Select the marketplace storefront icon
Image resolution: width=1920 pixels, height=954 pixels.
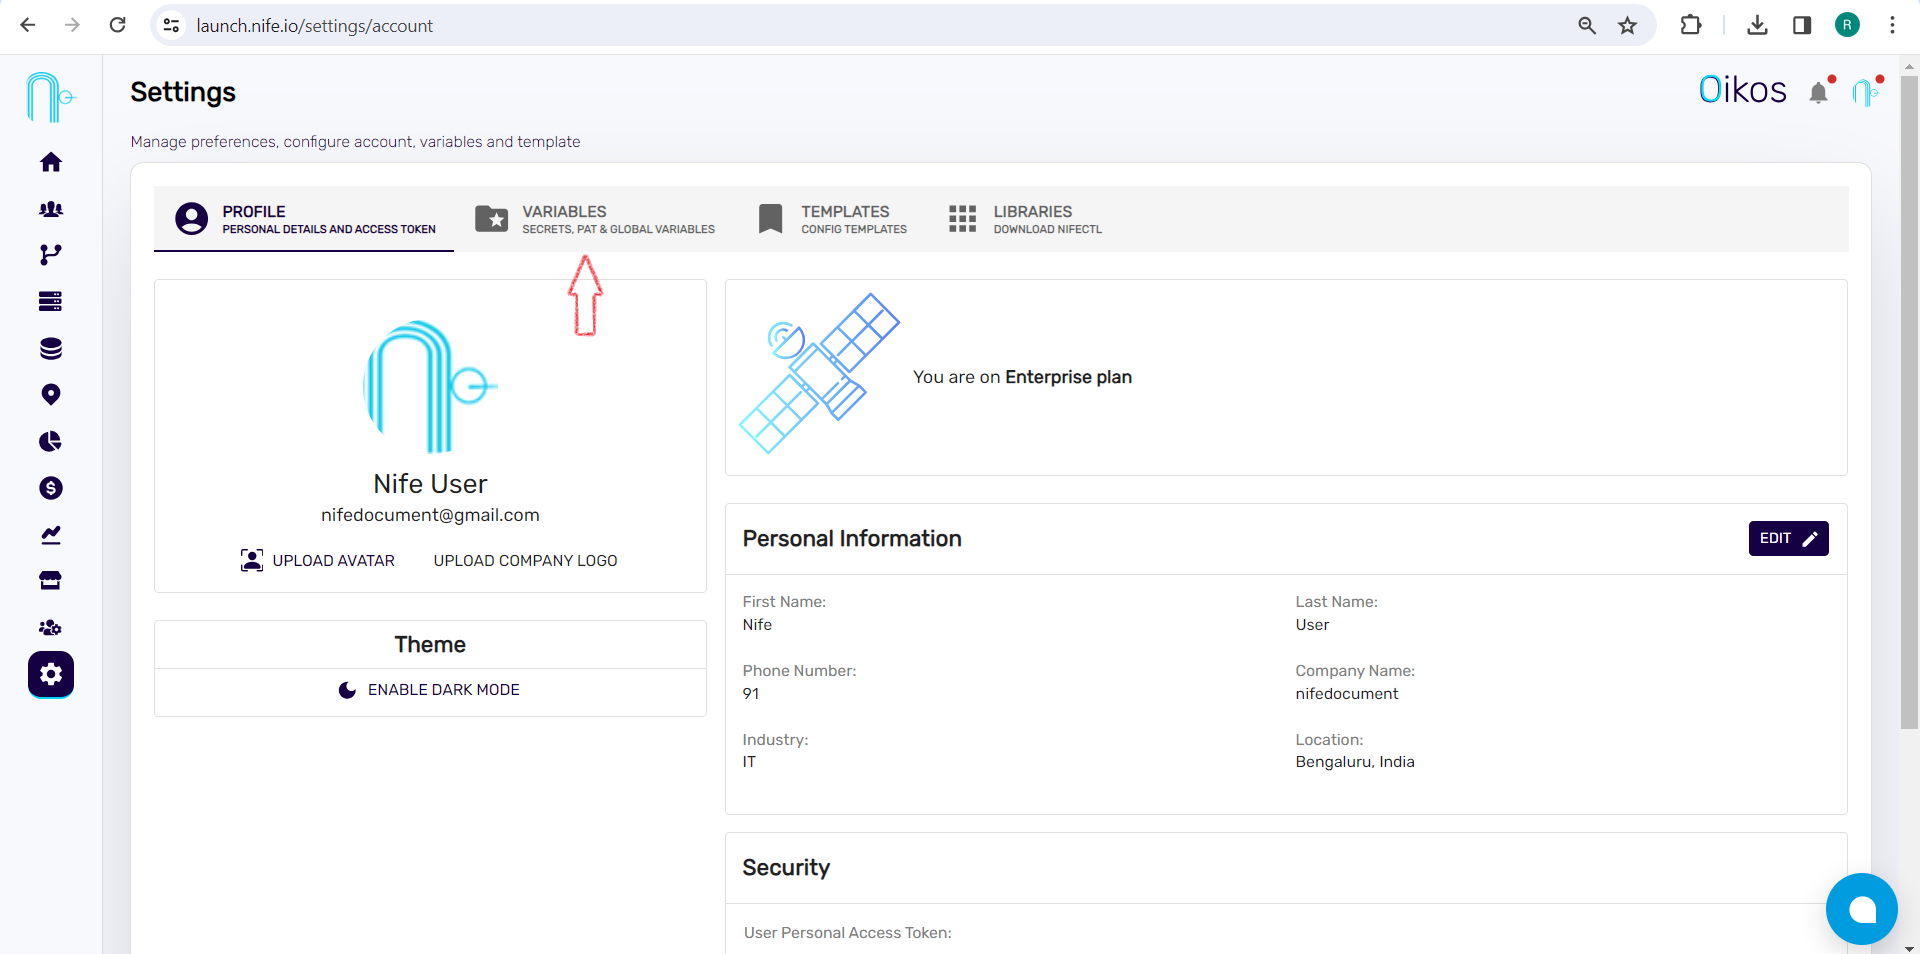[x=50, y=580]
